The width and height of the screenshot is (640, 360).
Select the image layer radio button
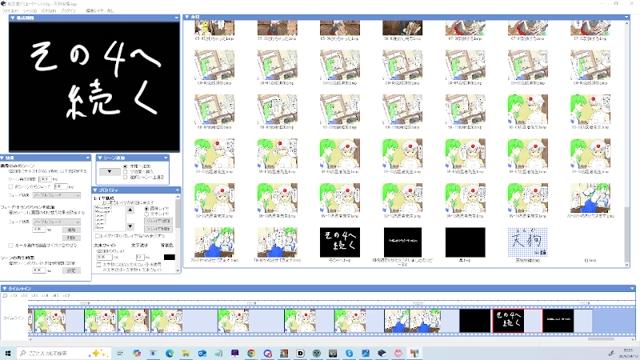pos(147,209)
